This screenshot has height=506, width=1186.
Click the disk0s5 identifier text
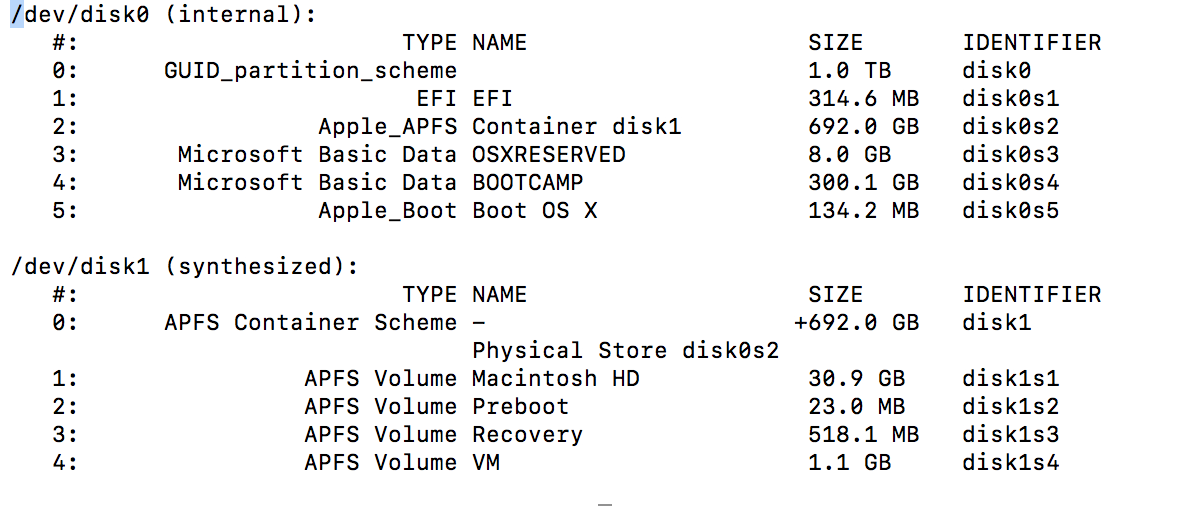click(1010, 211)
